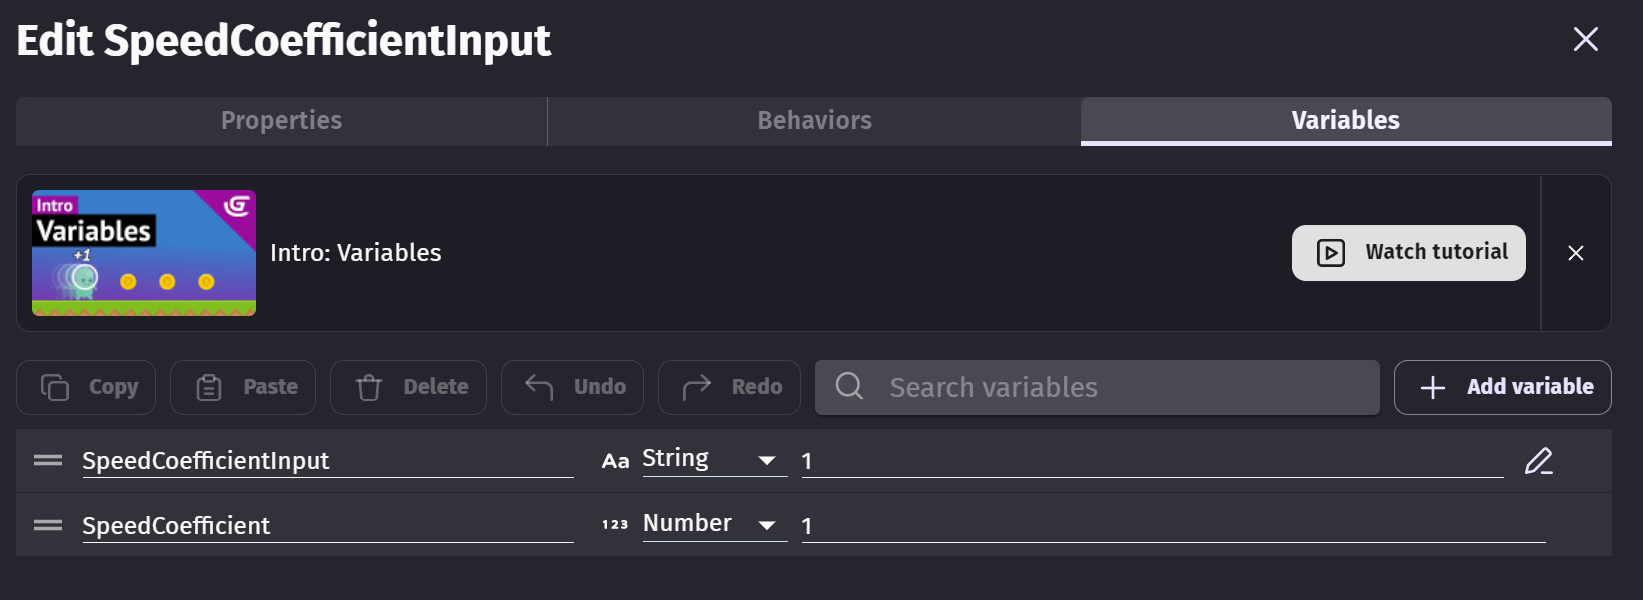Viewport: 1643px width, 600px height.
Task: Open the Intro Variables tutorial thumbnail
Action: pyautogui.click(x=144, y=253)
